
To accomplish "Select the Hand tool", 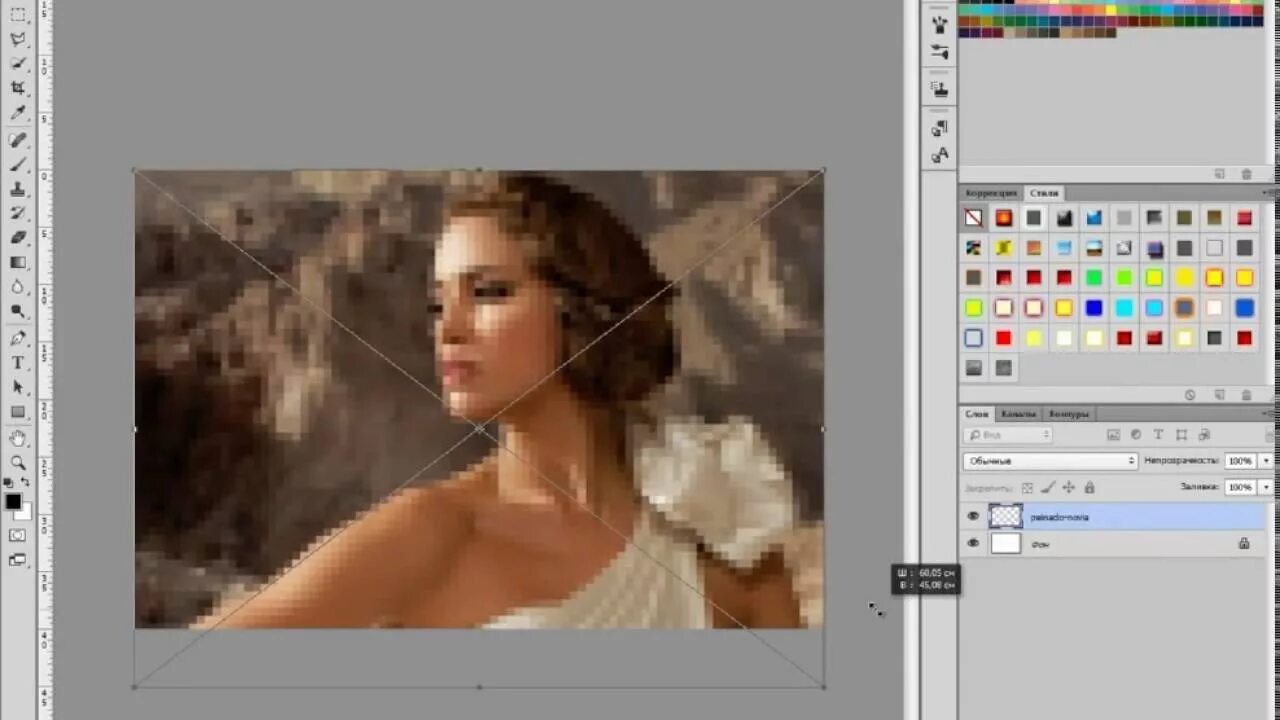I will pos(18,438).
